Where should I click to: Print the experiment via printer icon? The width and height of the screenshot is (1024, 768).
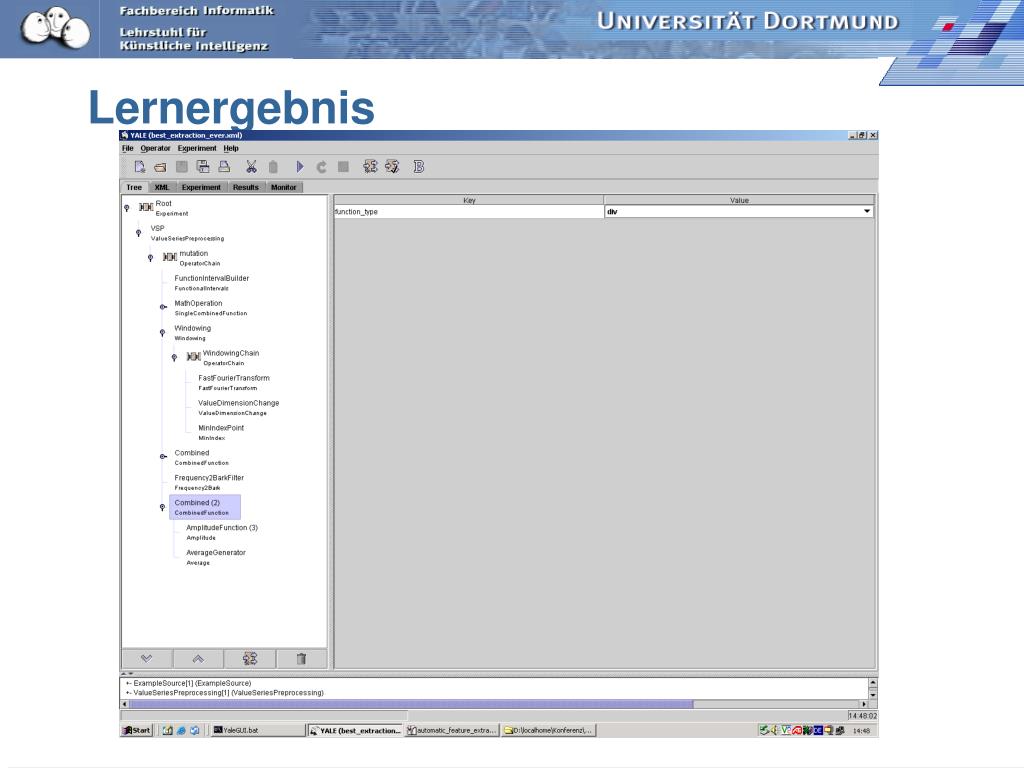[x=224, y=167]
